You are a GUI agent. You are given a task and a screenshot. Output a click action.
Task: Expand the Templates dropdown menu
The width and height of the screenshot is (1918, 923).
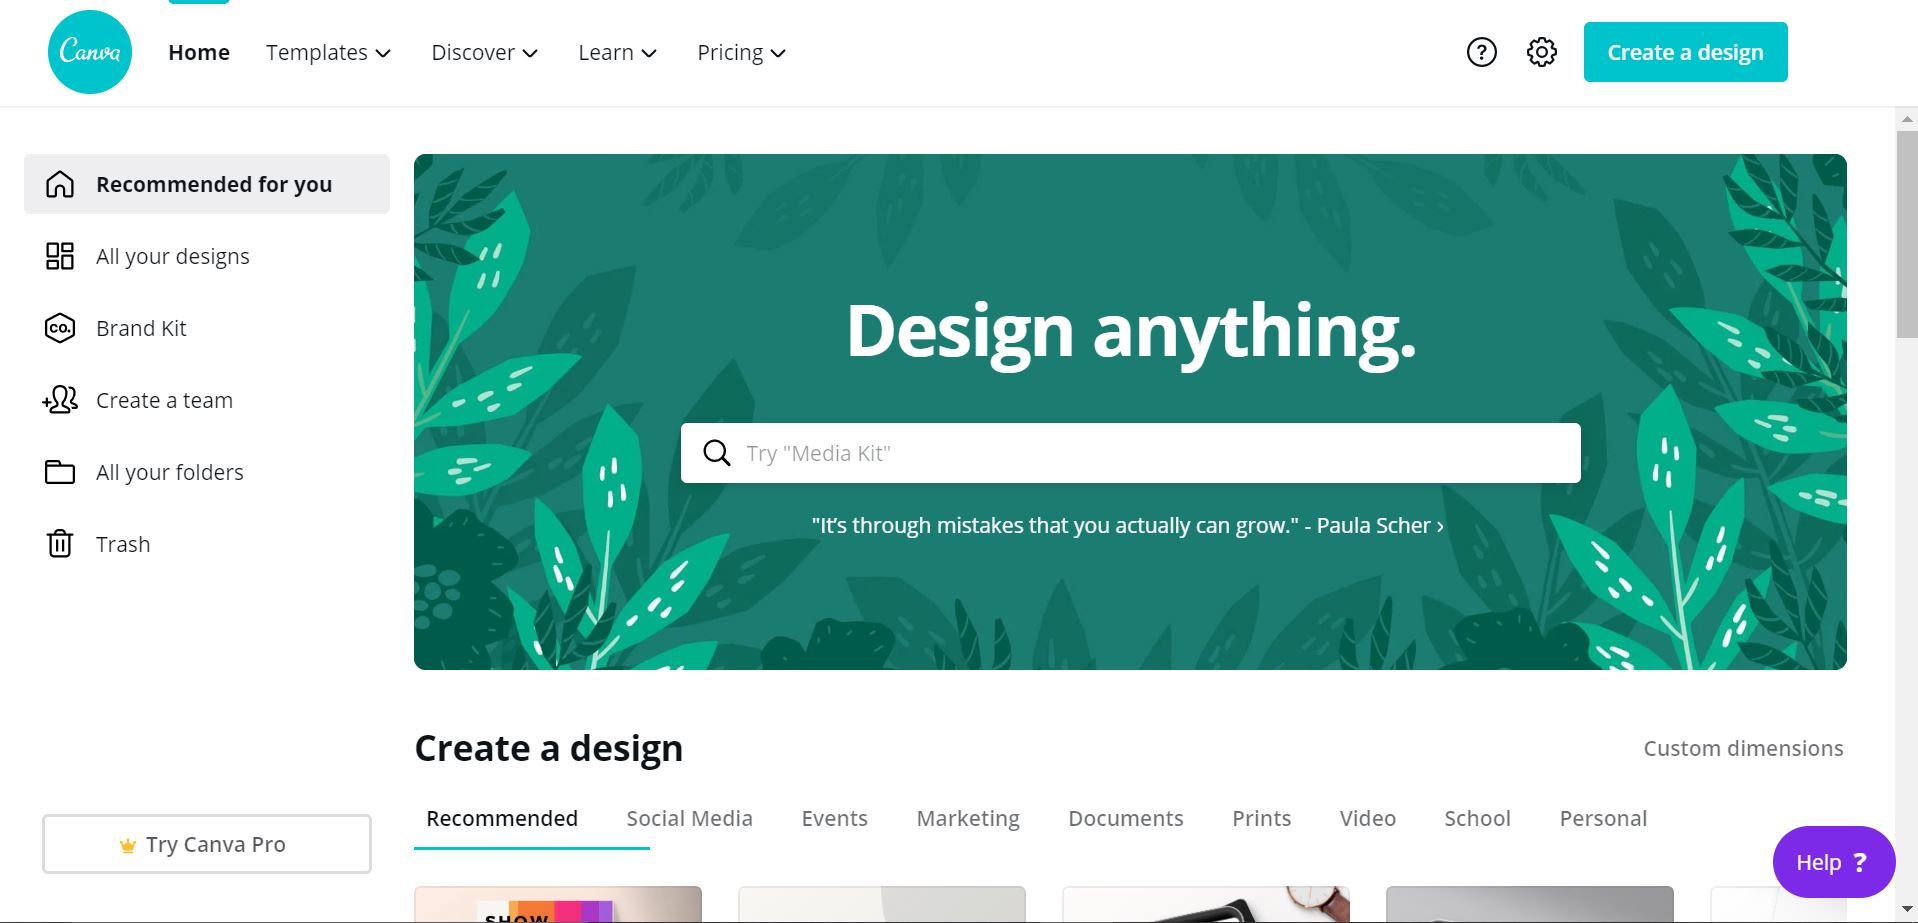tap(328, 52)
